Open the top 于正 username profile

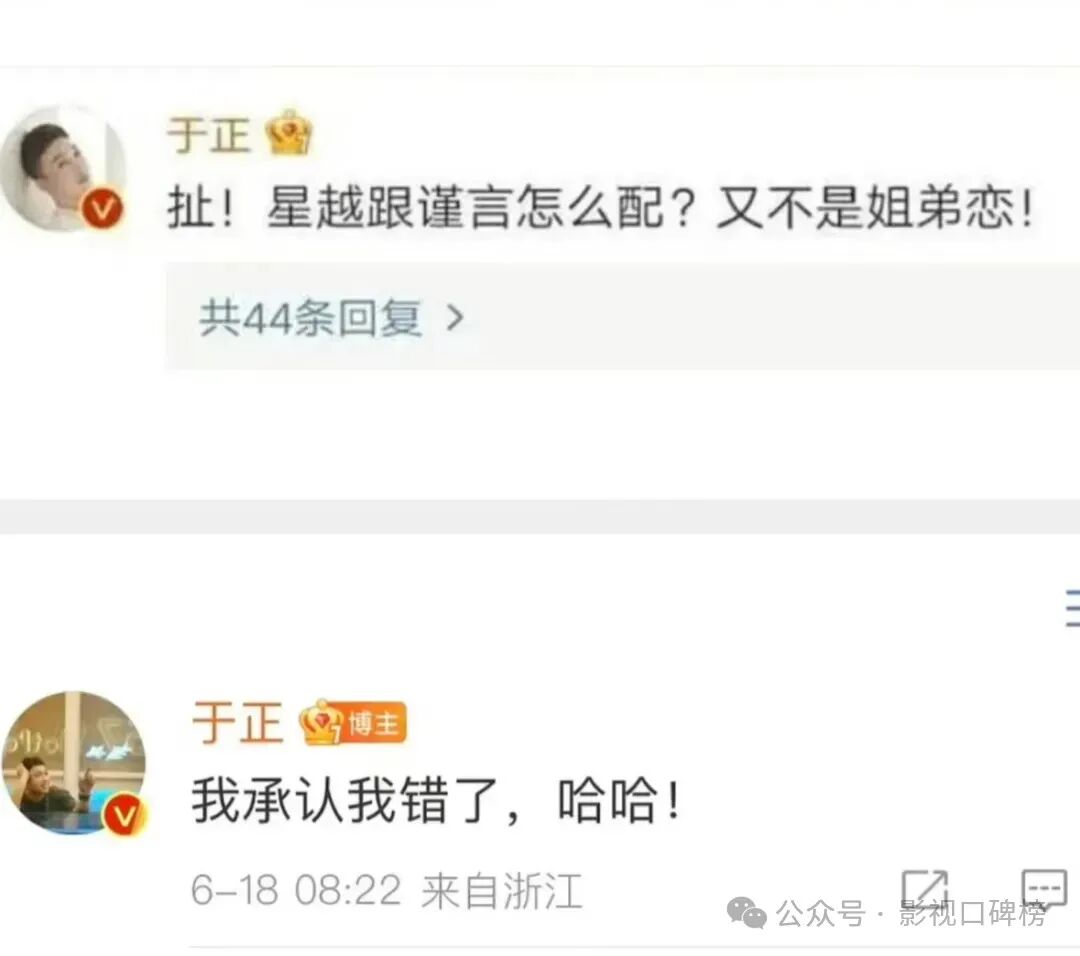(x=208, y=134)
